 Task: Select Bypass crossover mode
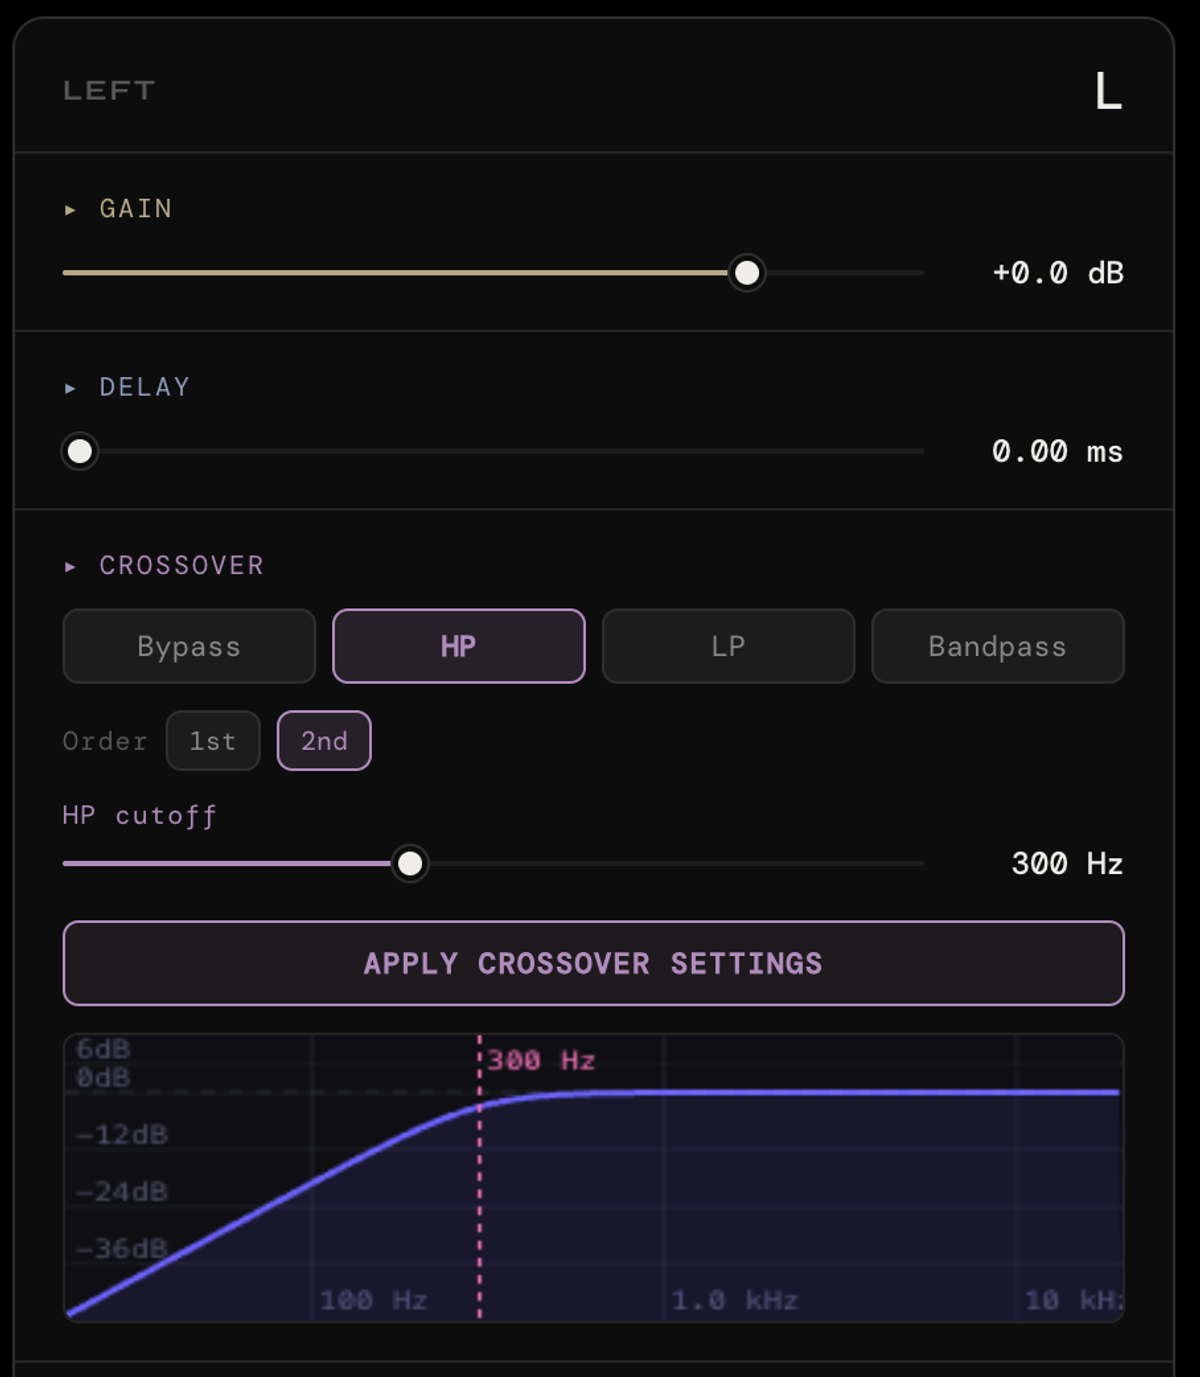pyautogui.click(x=189, y=646)
